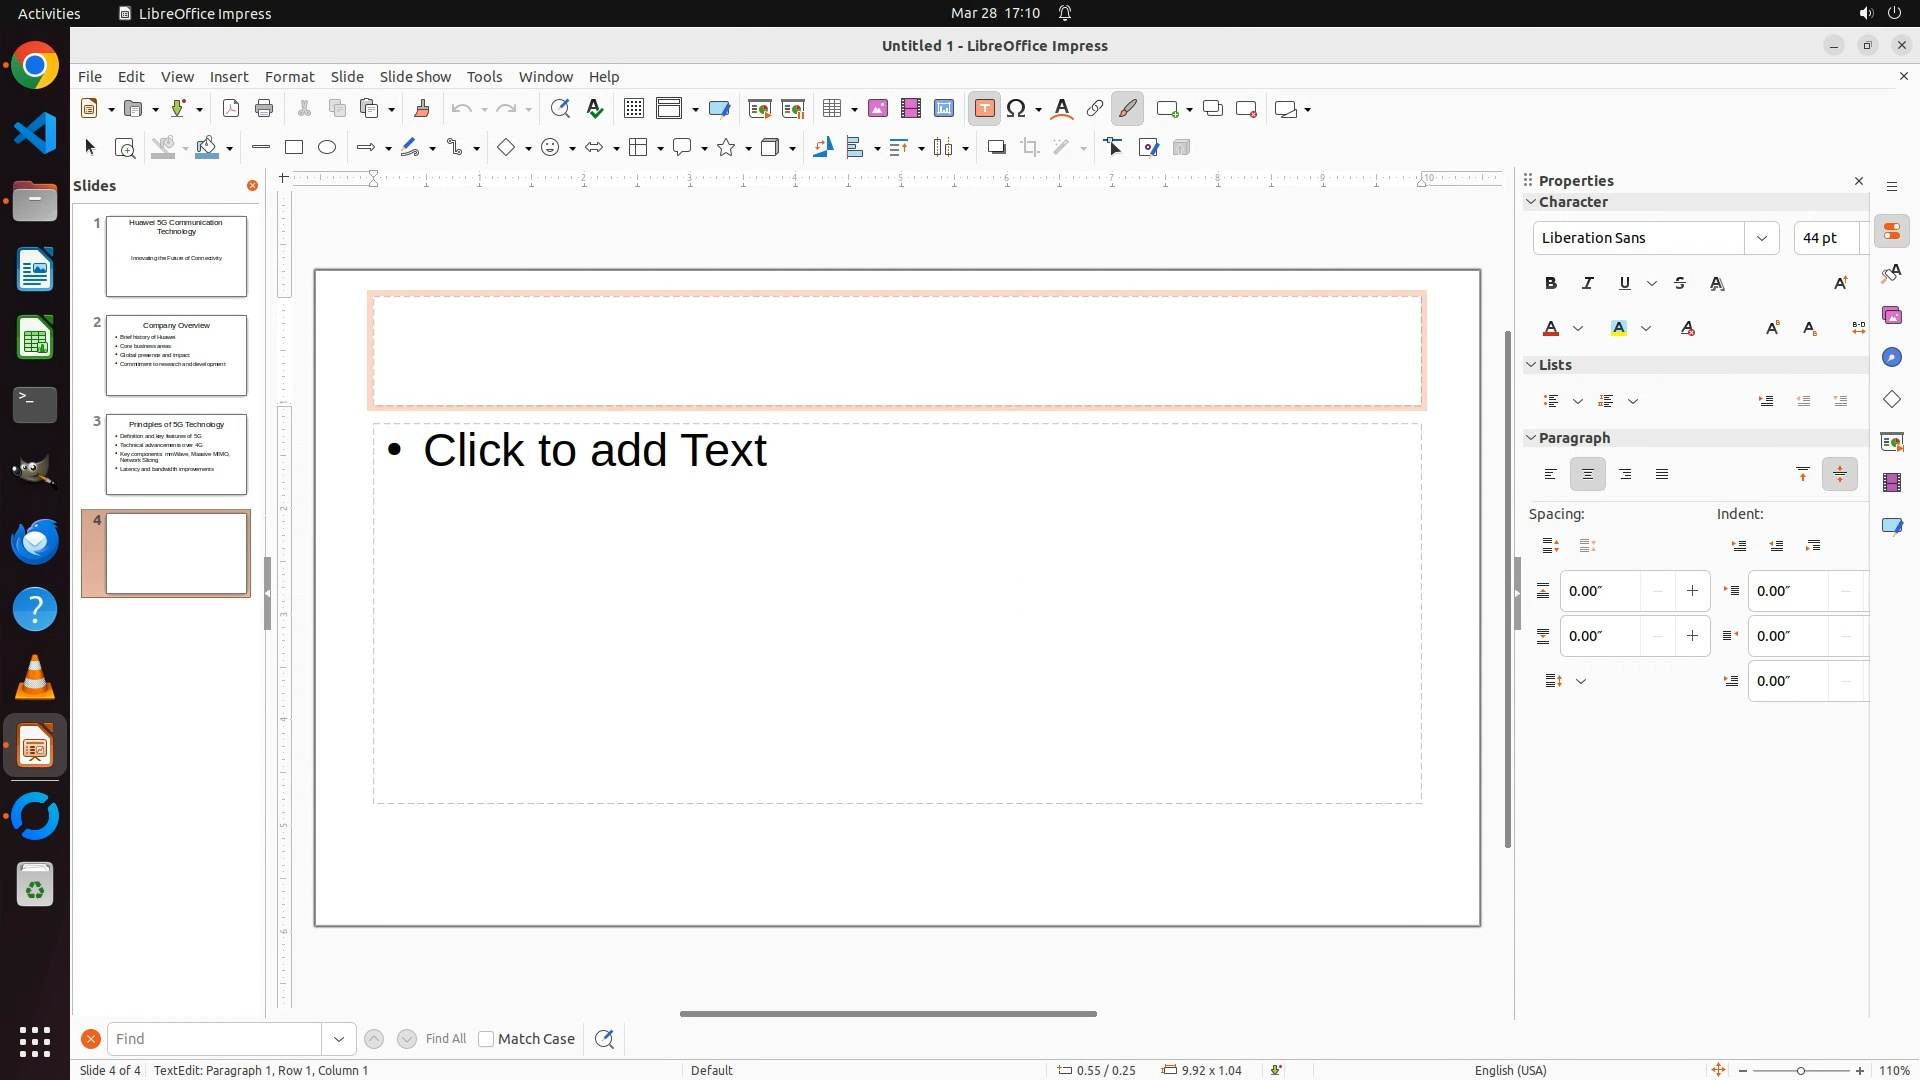1920x1080 pixels.
Task: Select the Ellipse drawing tool
Action: 327,148
